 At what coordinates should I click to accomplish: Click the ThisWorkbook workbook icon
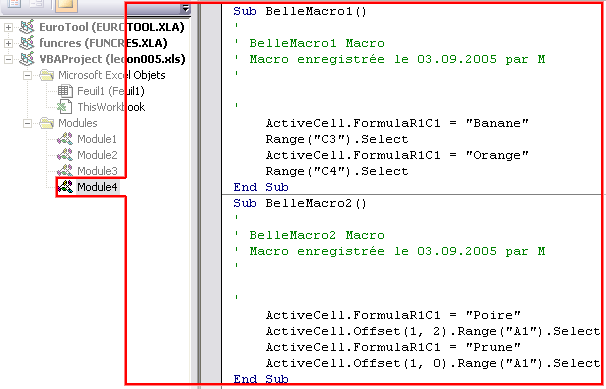[x=65, y=107]
